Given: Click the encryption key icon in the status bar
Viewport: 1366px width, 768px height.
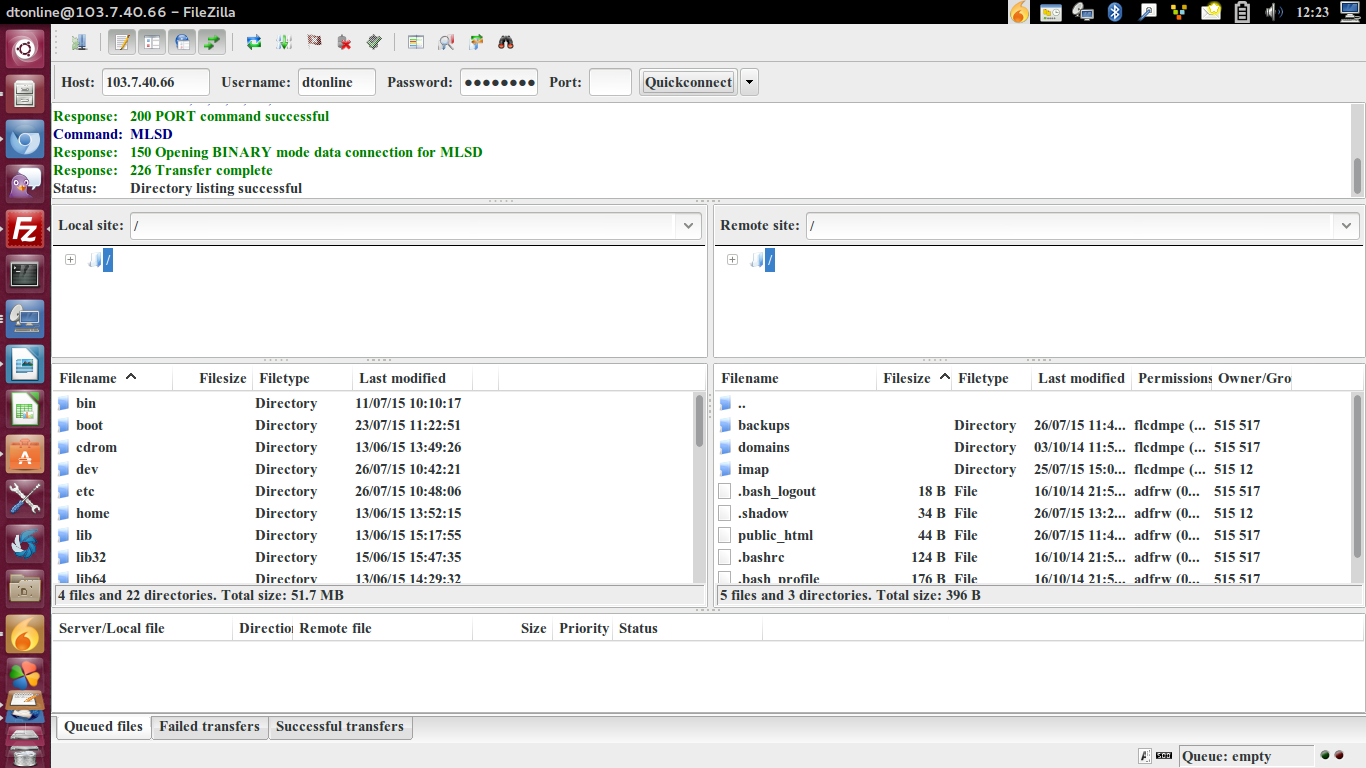Looking at the screenshot, I should coord(1145,756).
